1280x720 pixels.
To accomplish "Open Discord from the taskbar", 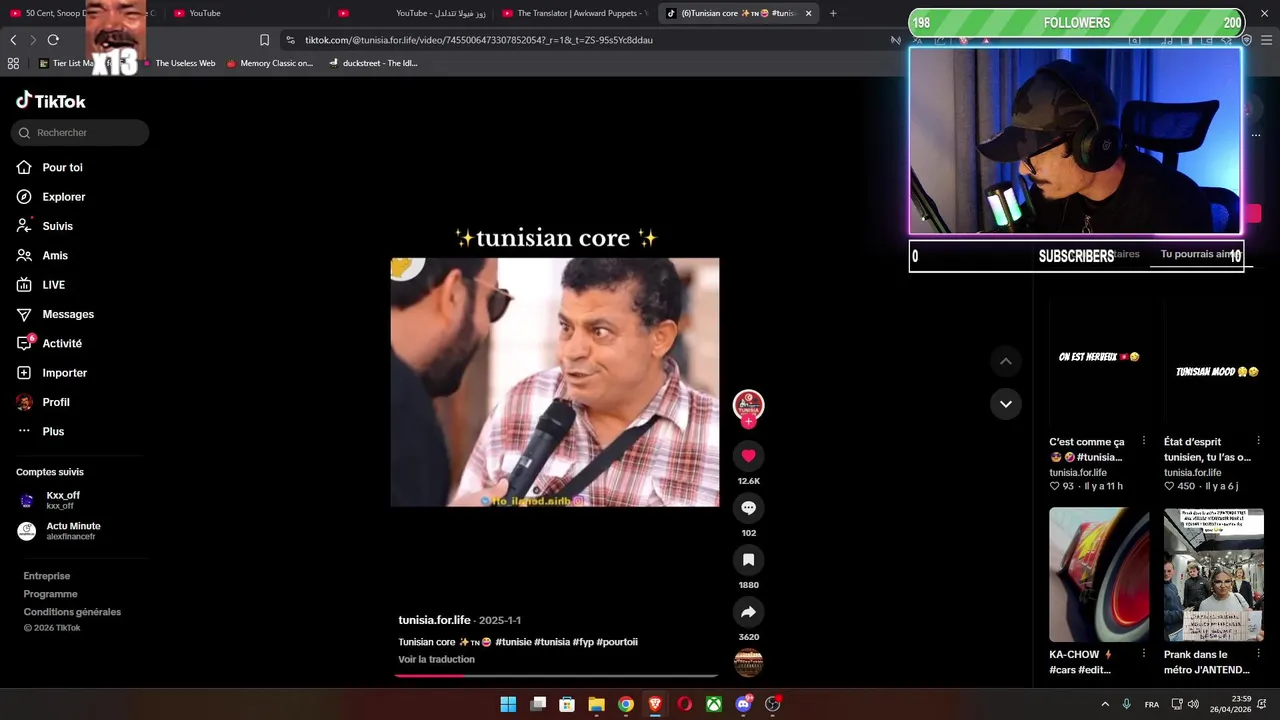I will click(x=743, y=704).
